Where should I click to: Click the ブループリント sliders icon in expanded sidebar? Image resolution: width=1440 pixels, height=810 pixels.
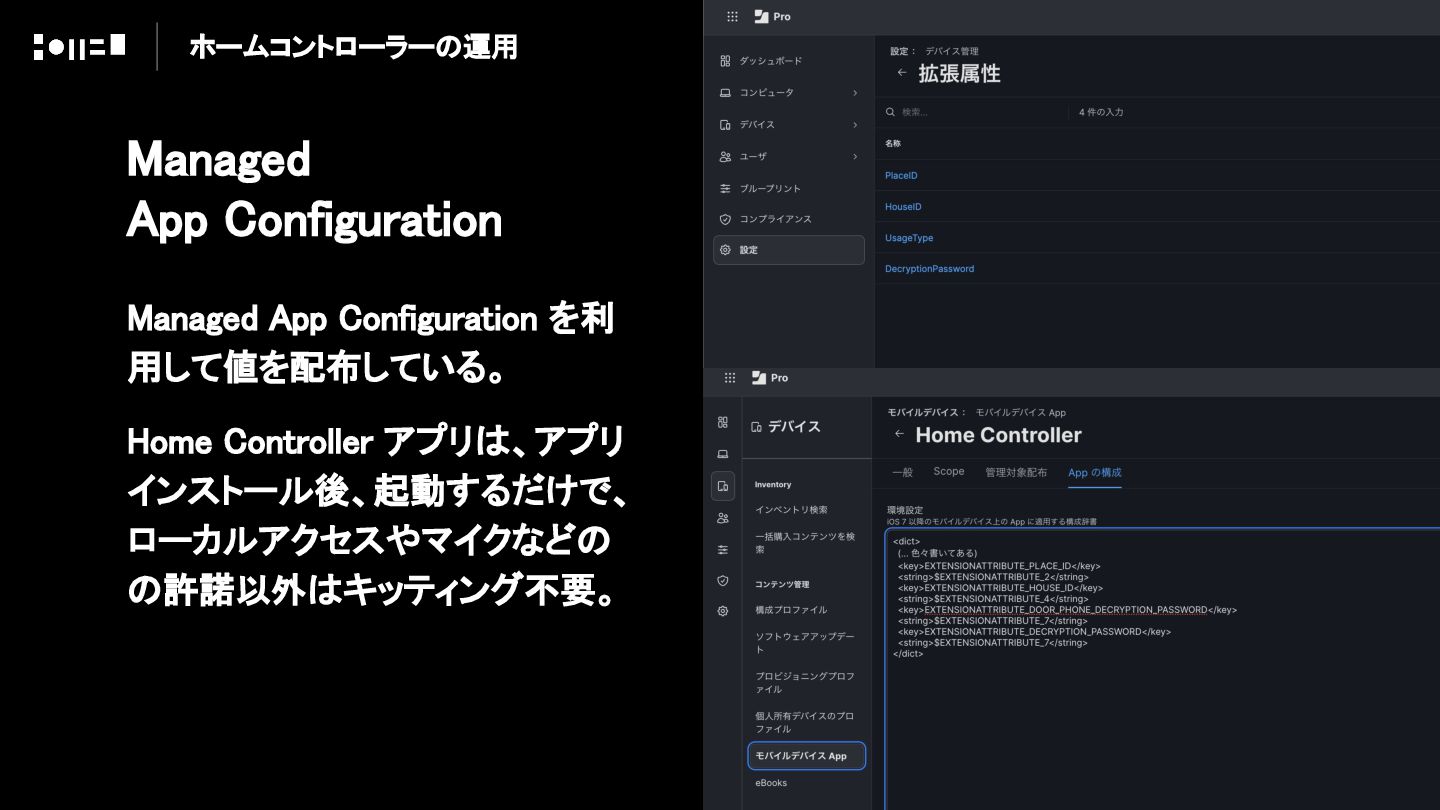[725, 189]
